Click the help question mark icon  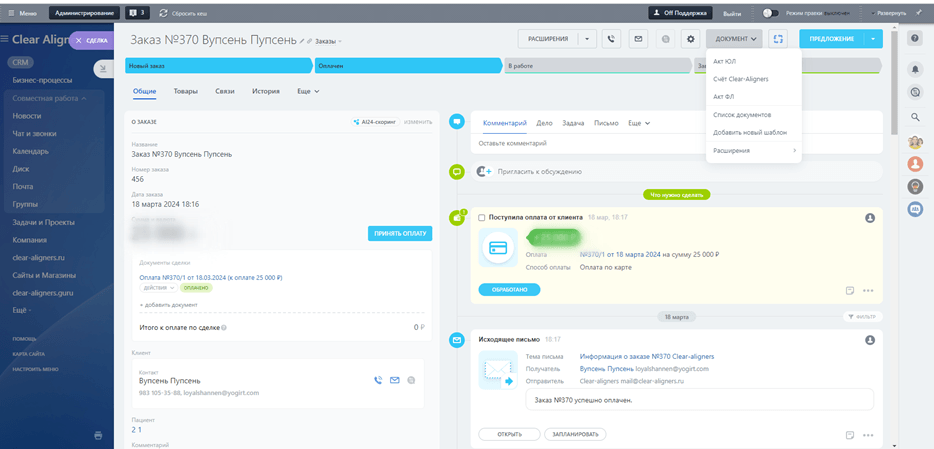pos(915,38)
